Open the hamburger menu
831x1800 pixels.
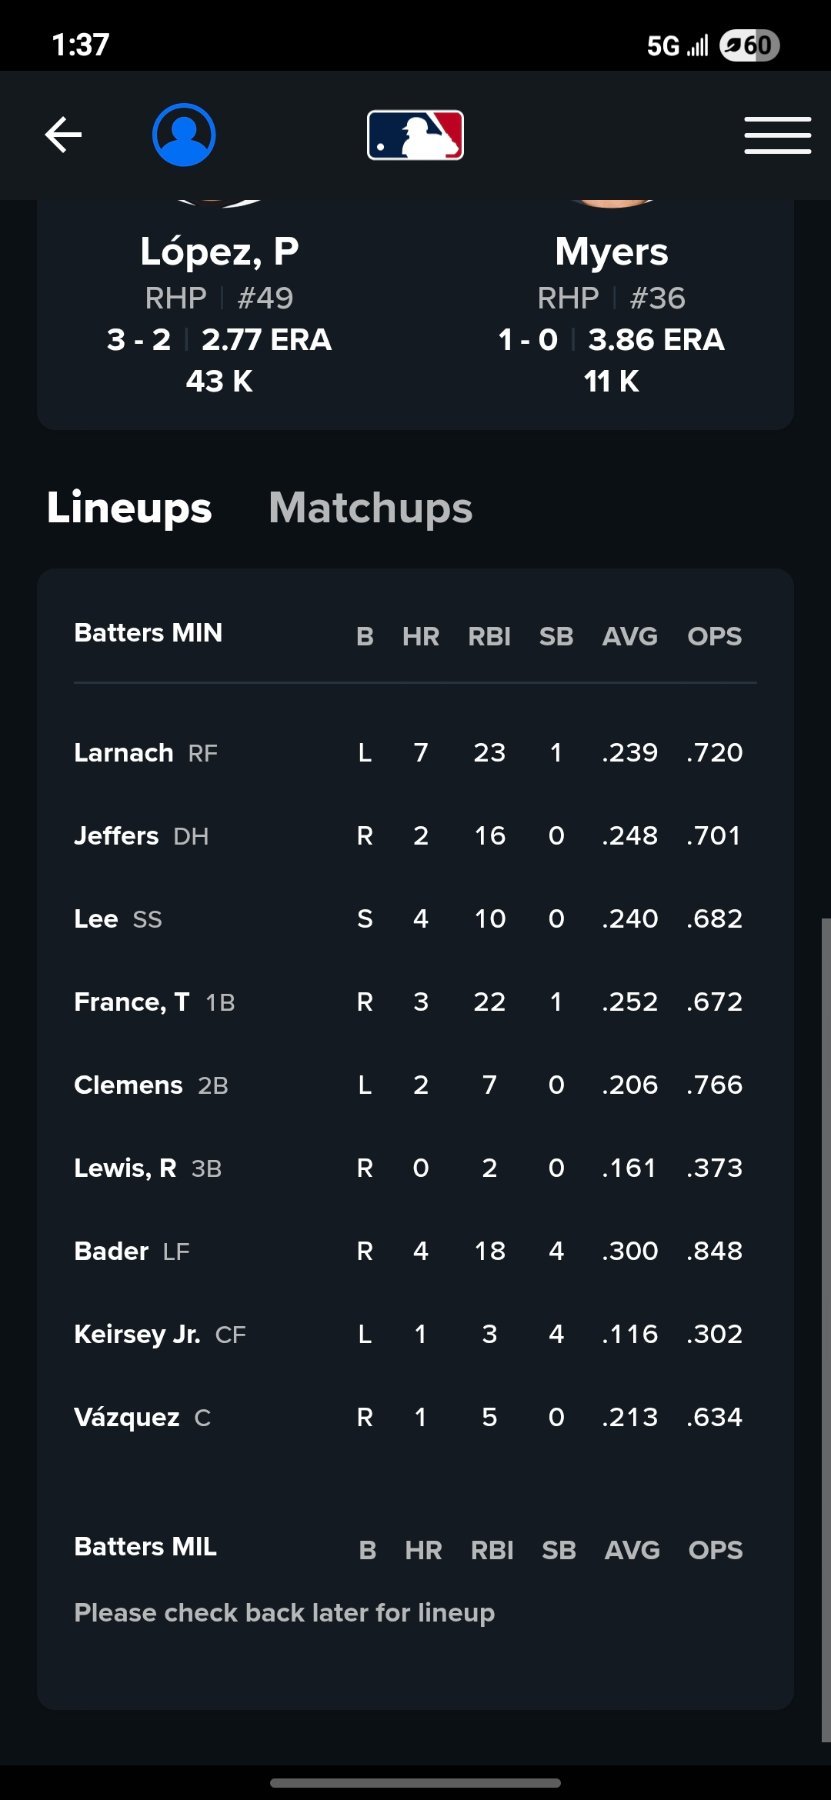(x=777, y=135)
